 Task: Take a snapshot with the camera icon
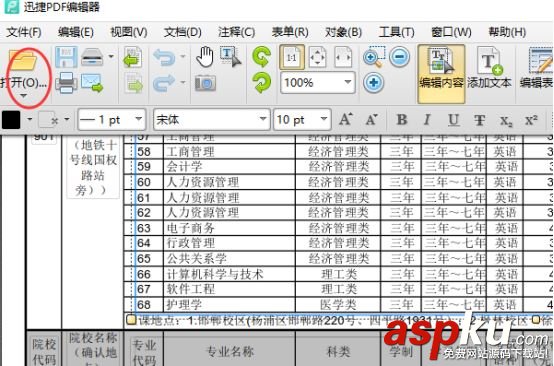(x=205, y=83)
